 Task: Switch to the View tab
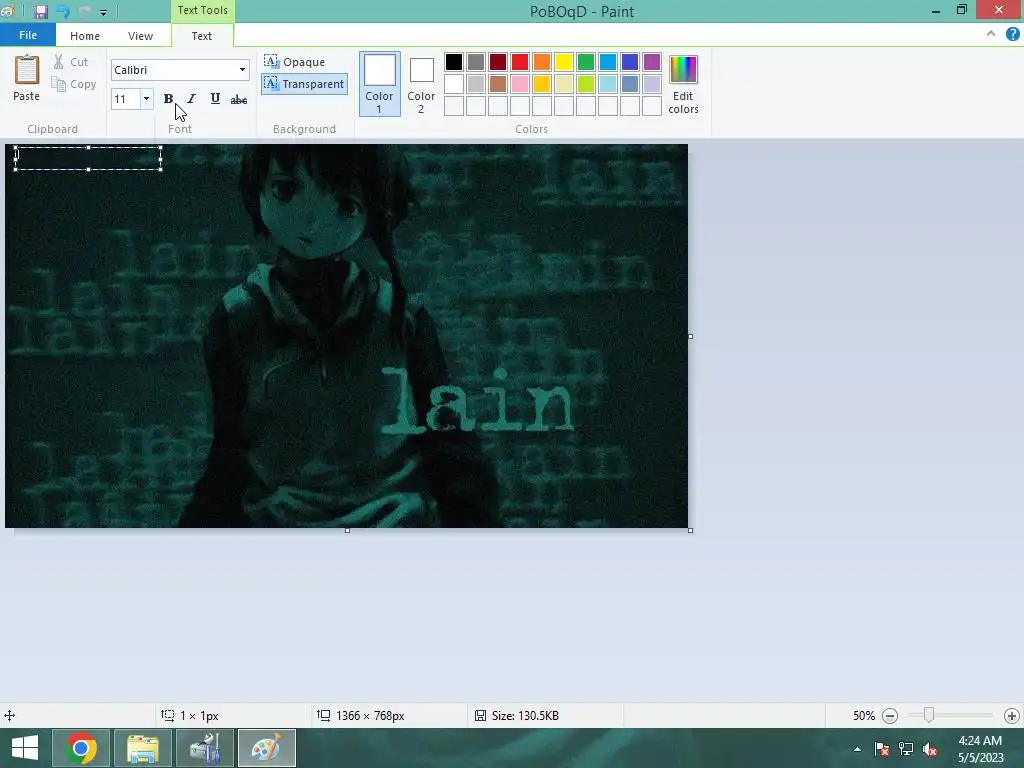(140, 36)
